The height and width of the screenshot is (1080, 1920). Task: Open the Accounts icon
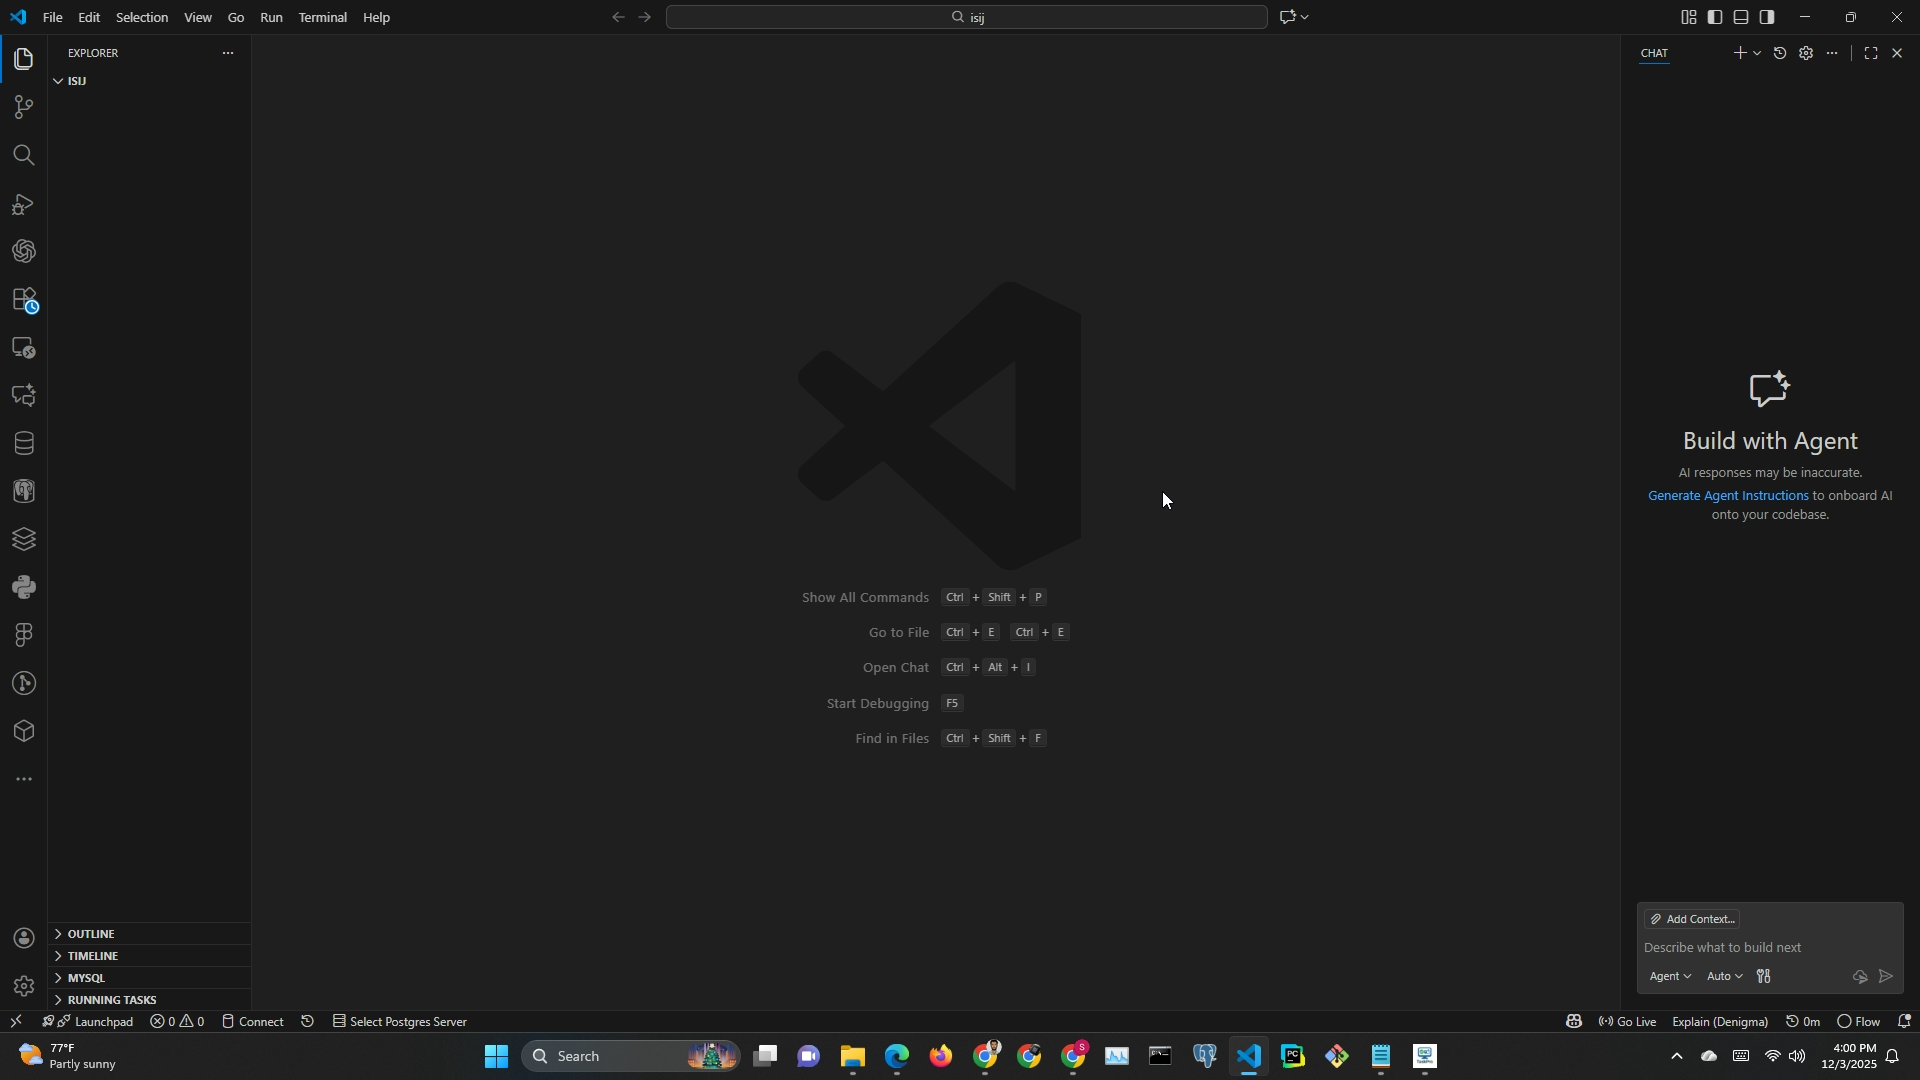(x=23, y=938)
